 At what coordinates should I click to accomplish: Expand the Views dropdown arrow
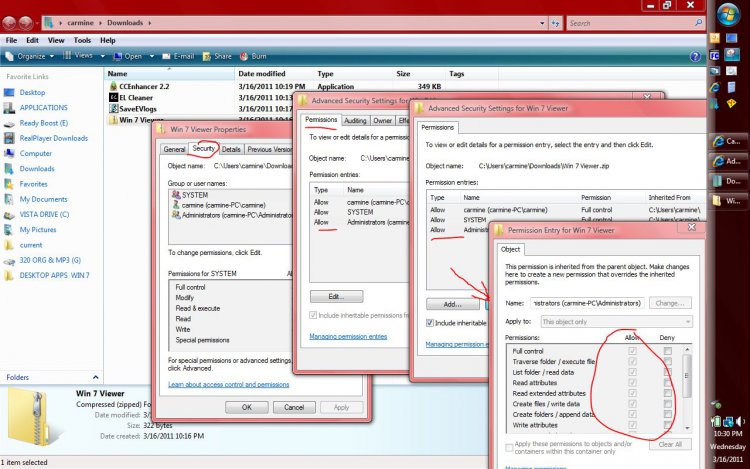click(x=102, y=56)
